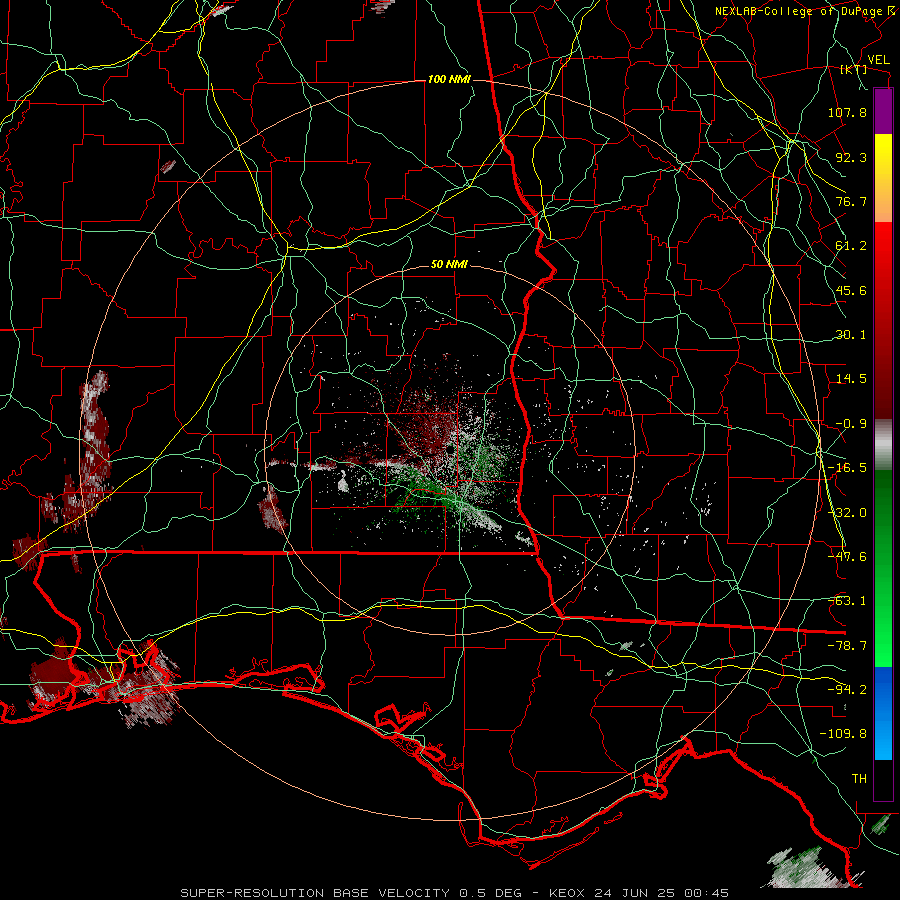Click the 30.1 velocity scale value
Image resolution: width=900 pixels, height=900 pixels.
coord(851,335)
